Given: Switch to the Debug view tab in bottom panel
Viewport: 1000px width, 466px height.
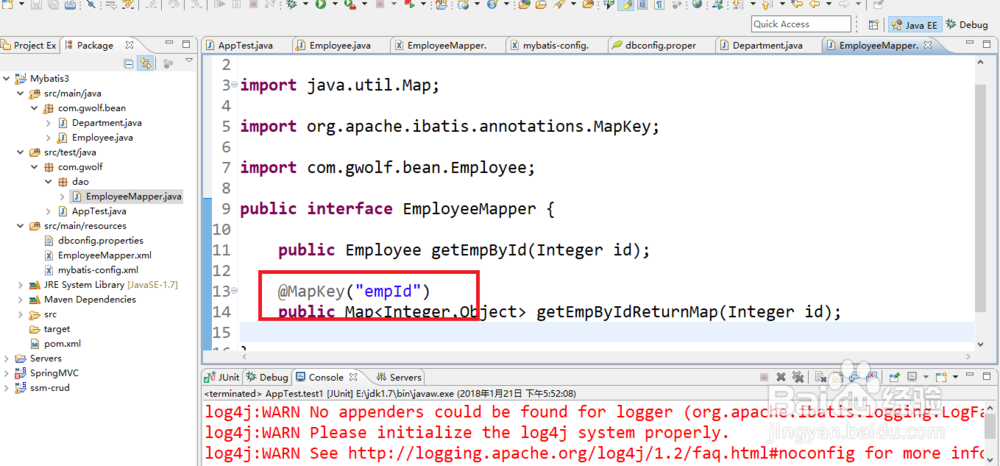Looking at the screenshot, I should [x=267, y=377].
